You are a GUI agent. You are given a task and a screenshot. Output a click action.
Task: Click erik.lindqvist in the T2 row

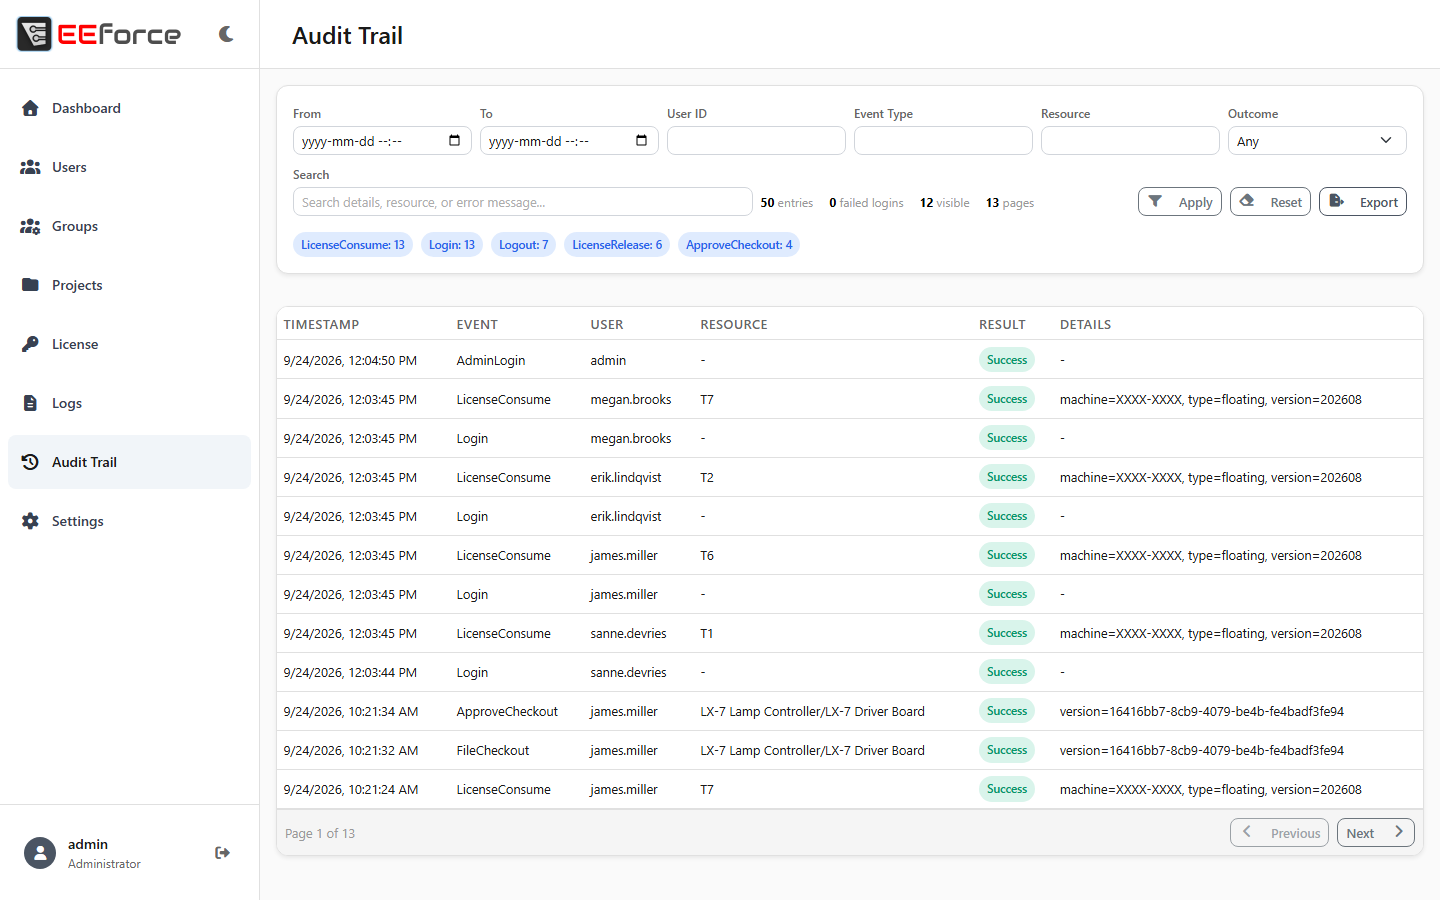pos(626,478)
